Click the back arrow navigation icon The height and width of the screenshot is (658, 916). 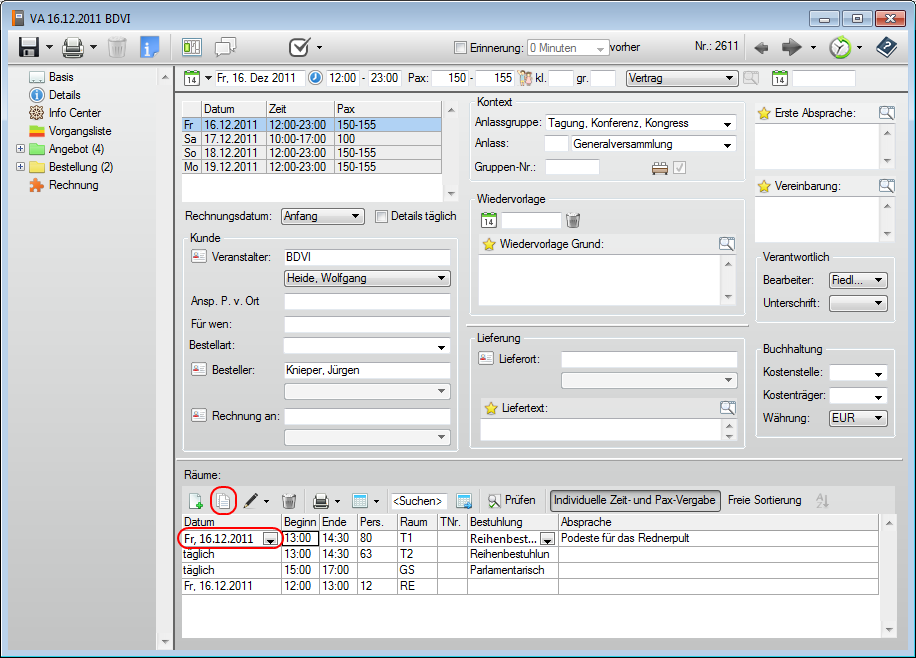click(762, 47)
